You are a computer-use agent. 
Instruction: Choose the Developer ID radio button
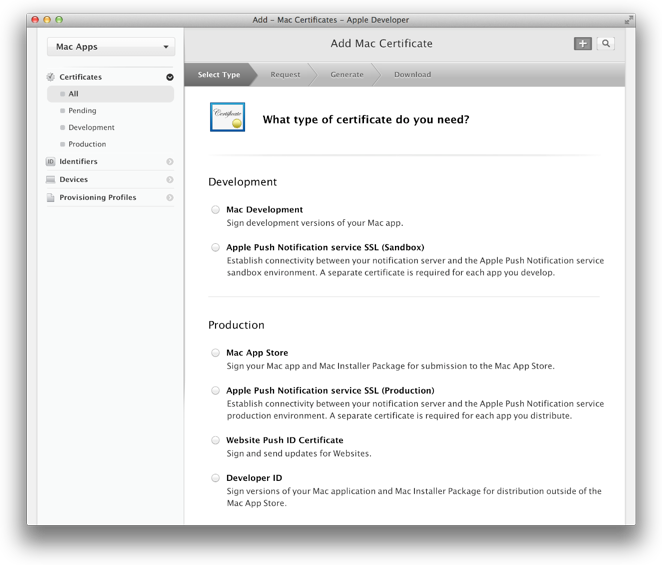tap(215, 478)
